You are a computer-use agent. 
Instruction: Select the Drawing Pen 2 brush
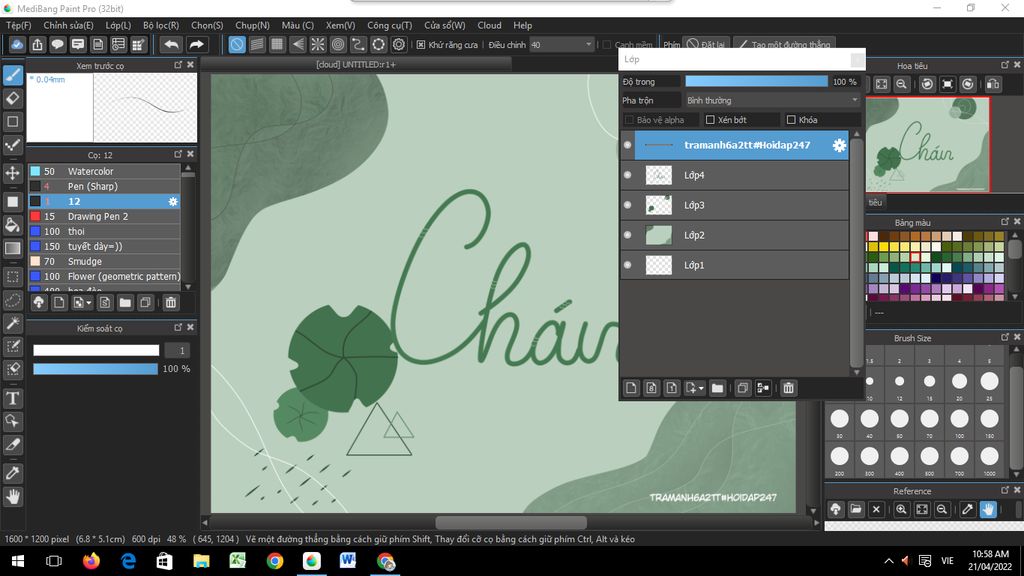[x=104, y=216]
